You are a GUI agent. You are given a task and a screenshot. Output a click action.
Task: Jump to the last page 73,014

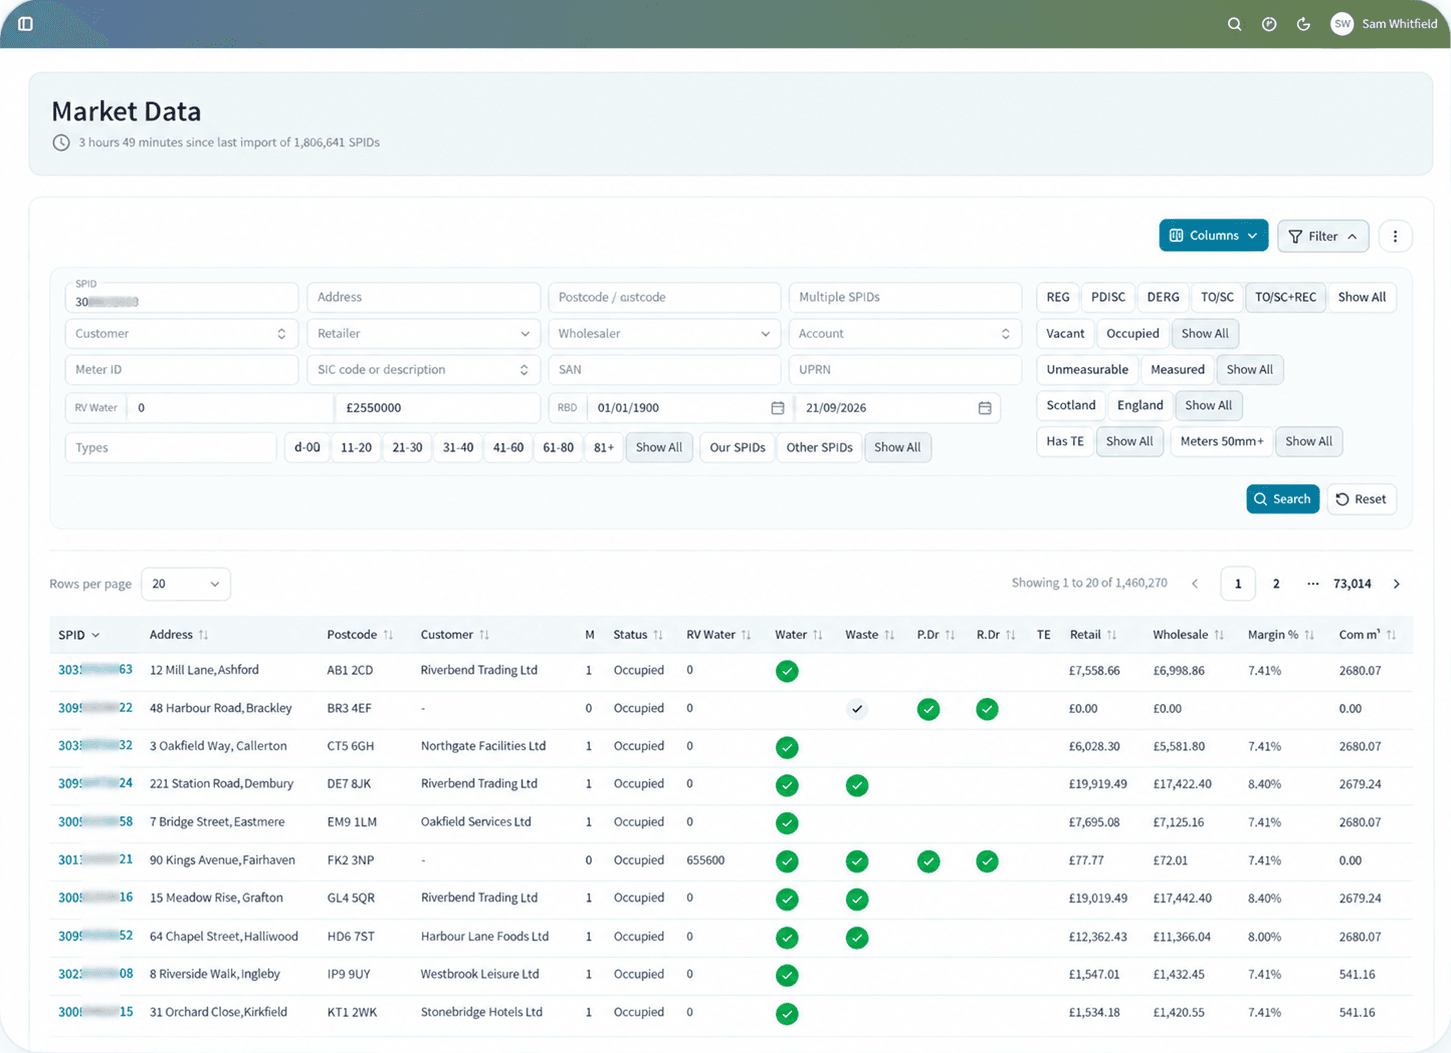(x=1352, y=584)
